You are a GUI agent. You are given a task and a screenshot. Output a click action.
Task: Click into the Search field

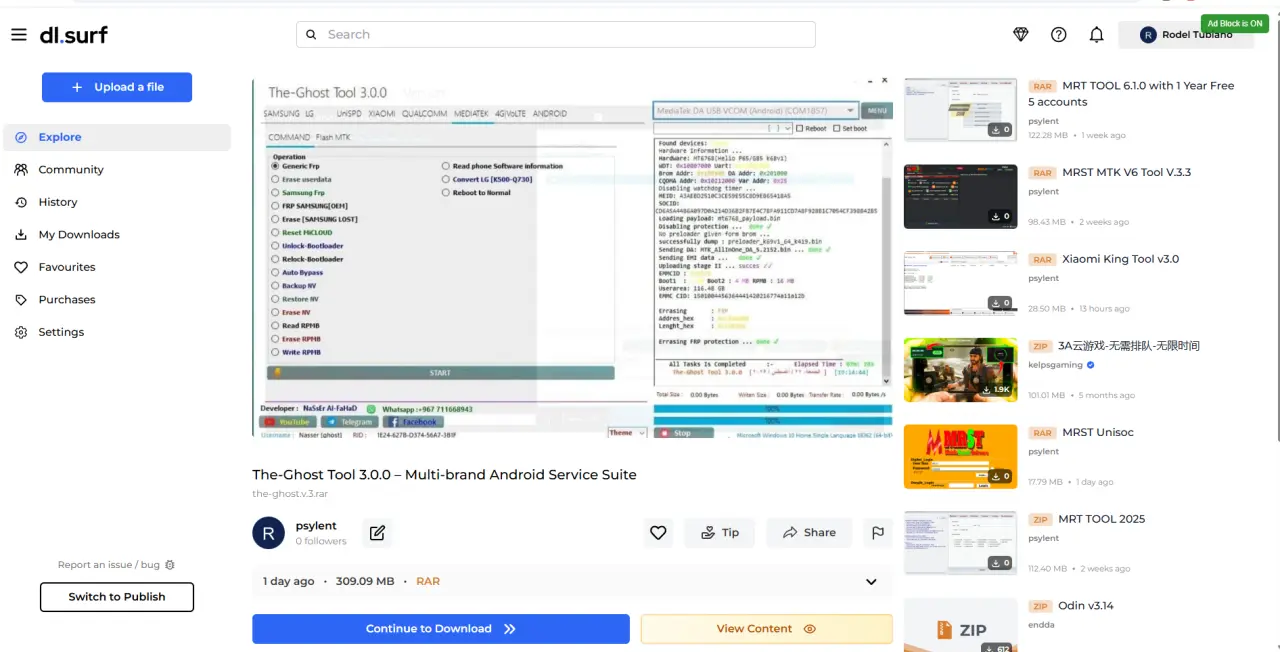pos(556,35)
